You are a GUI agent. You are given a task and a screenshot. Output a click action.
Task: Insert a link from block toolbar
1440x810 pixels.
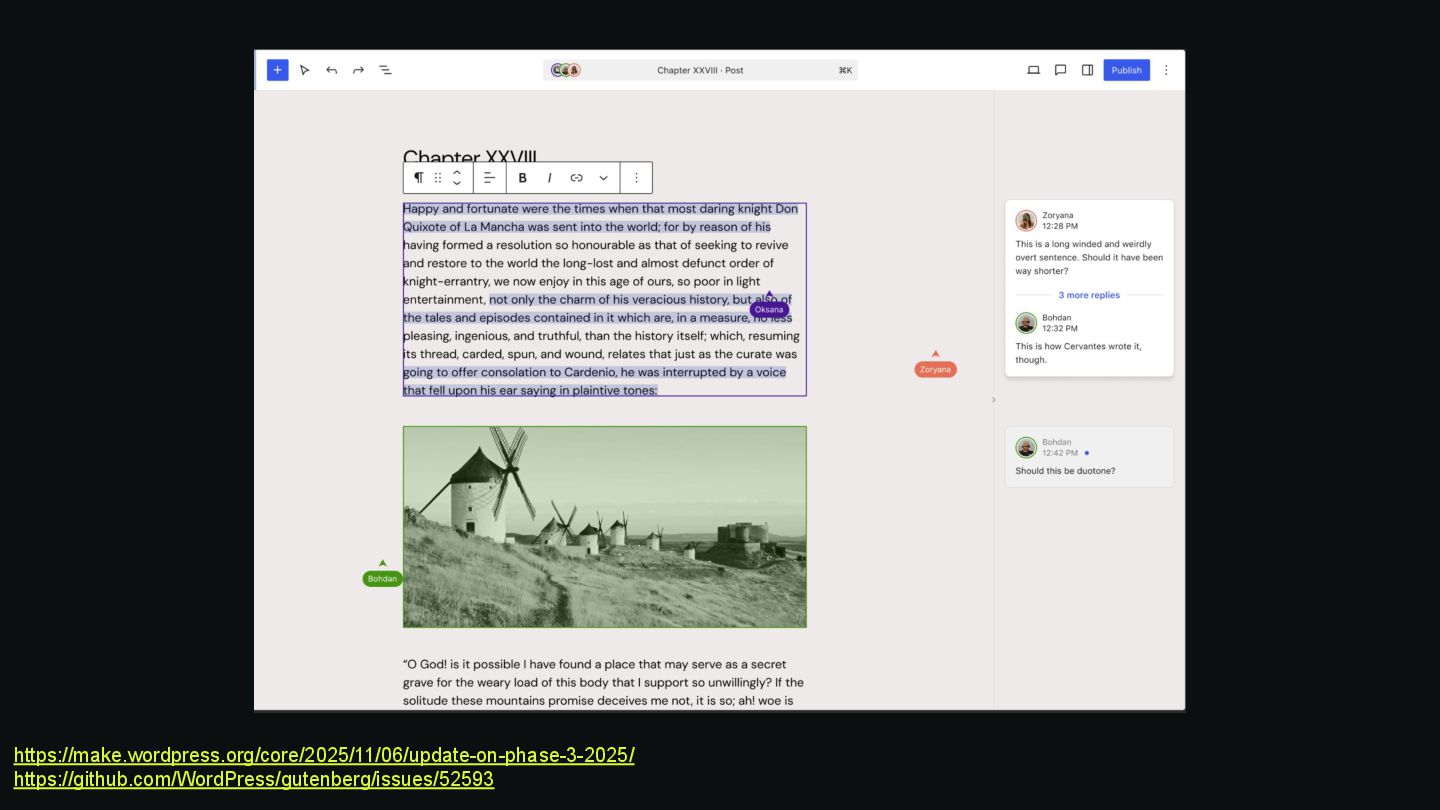click(577, 178)
